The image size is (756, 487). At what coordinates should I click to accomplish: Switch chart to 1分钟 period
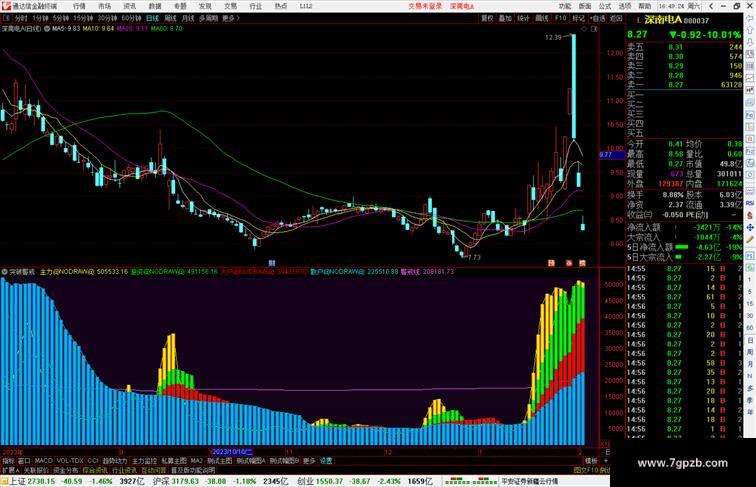[x=40, y=18]
